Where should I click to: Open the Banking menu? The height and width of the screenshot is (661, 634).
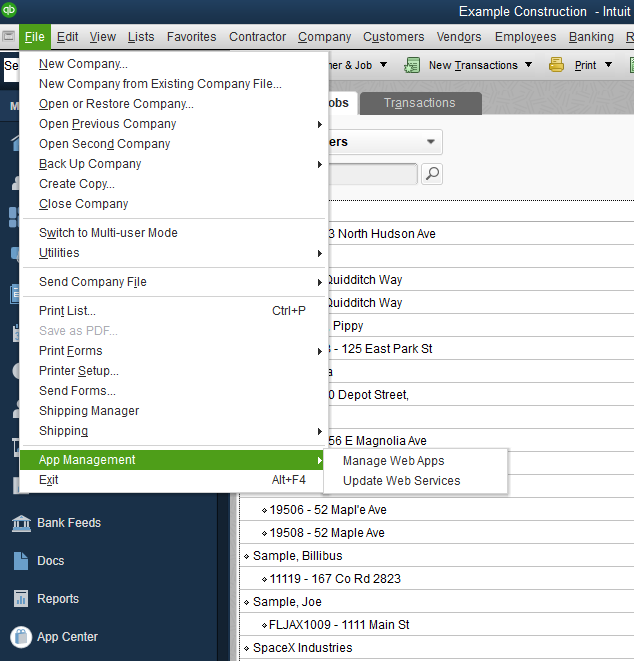(x=591, y=37)
